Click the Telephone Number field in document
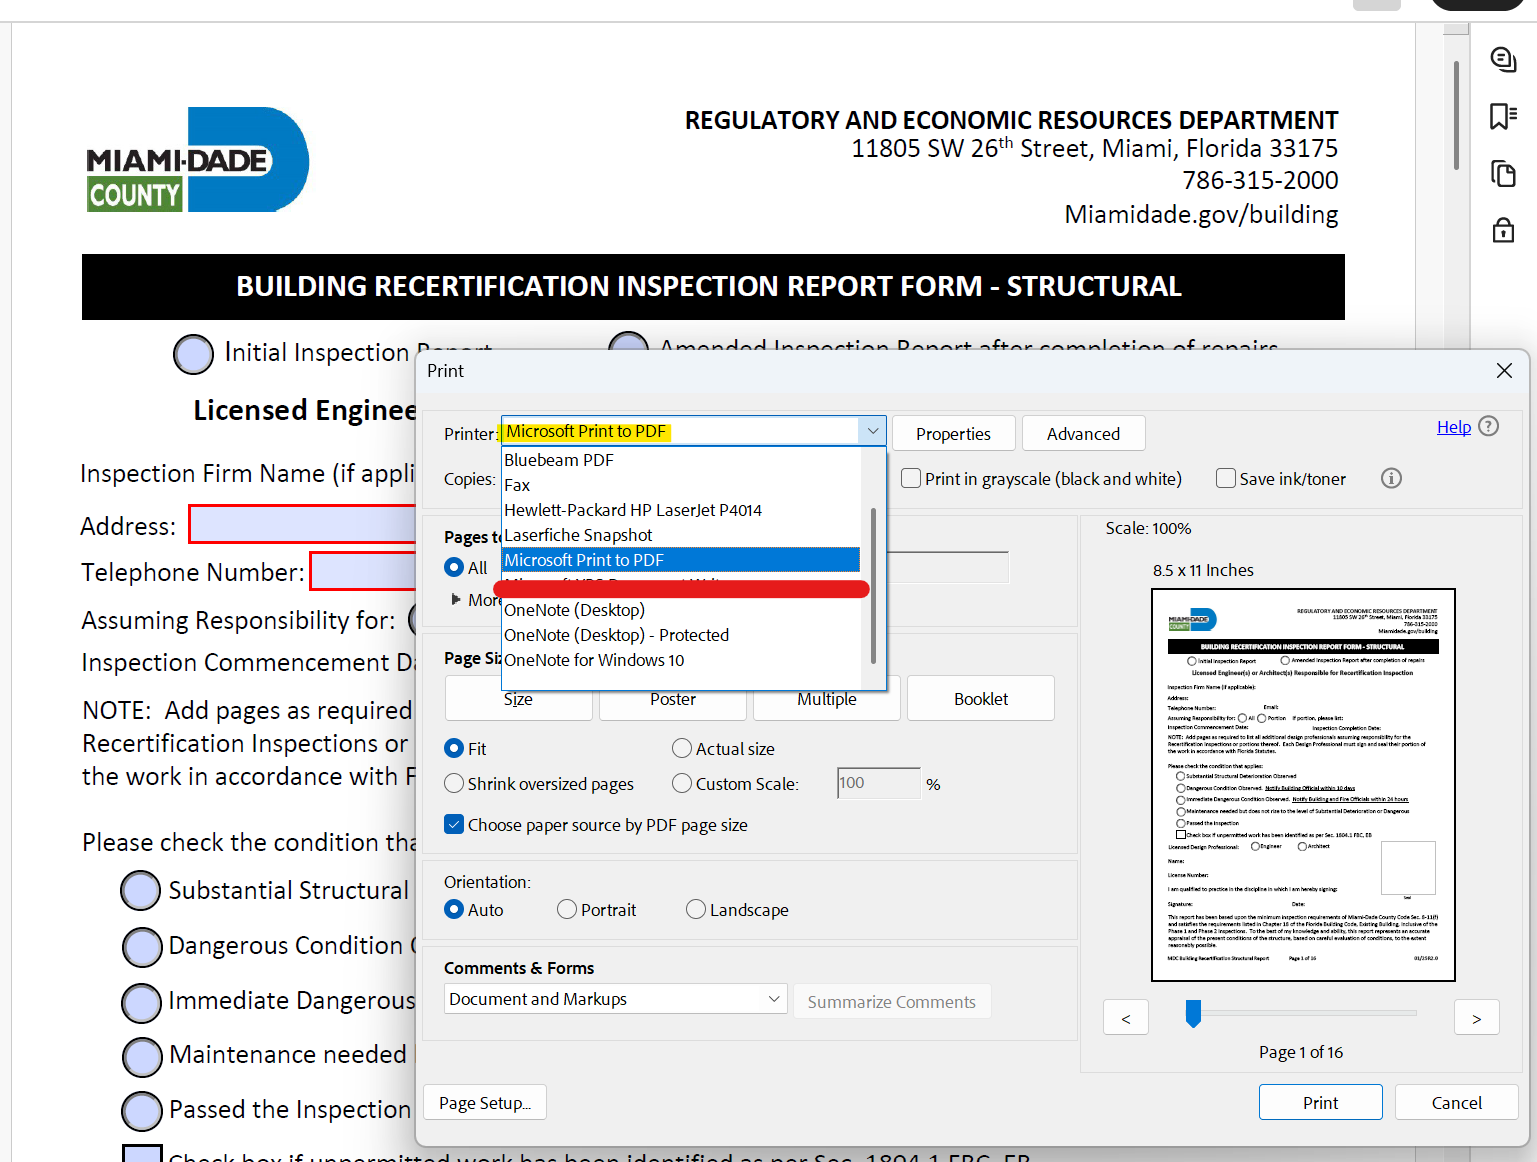This screenshot has width=1537, height=1162. pos(364,571)
